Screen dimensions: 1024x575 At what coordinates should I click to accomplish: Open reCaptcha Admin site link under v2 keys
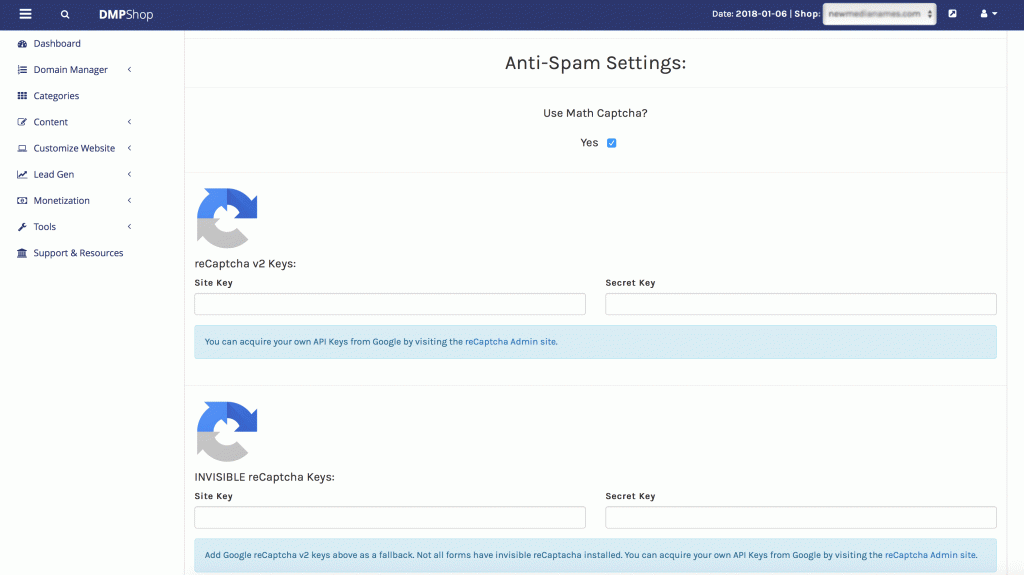(510, 342)
